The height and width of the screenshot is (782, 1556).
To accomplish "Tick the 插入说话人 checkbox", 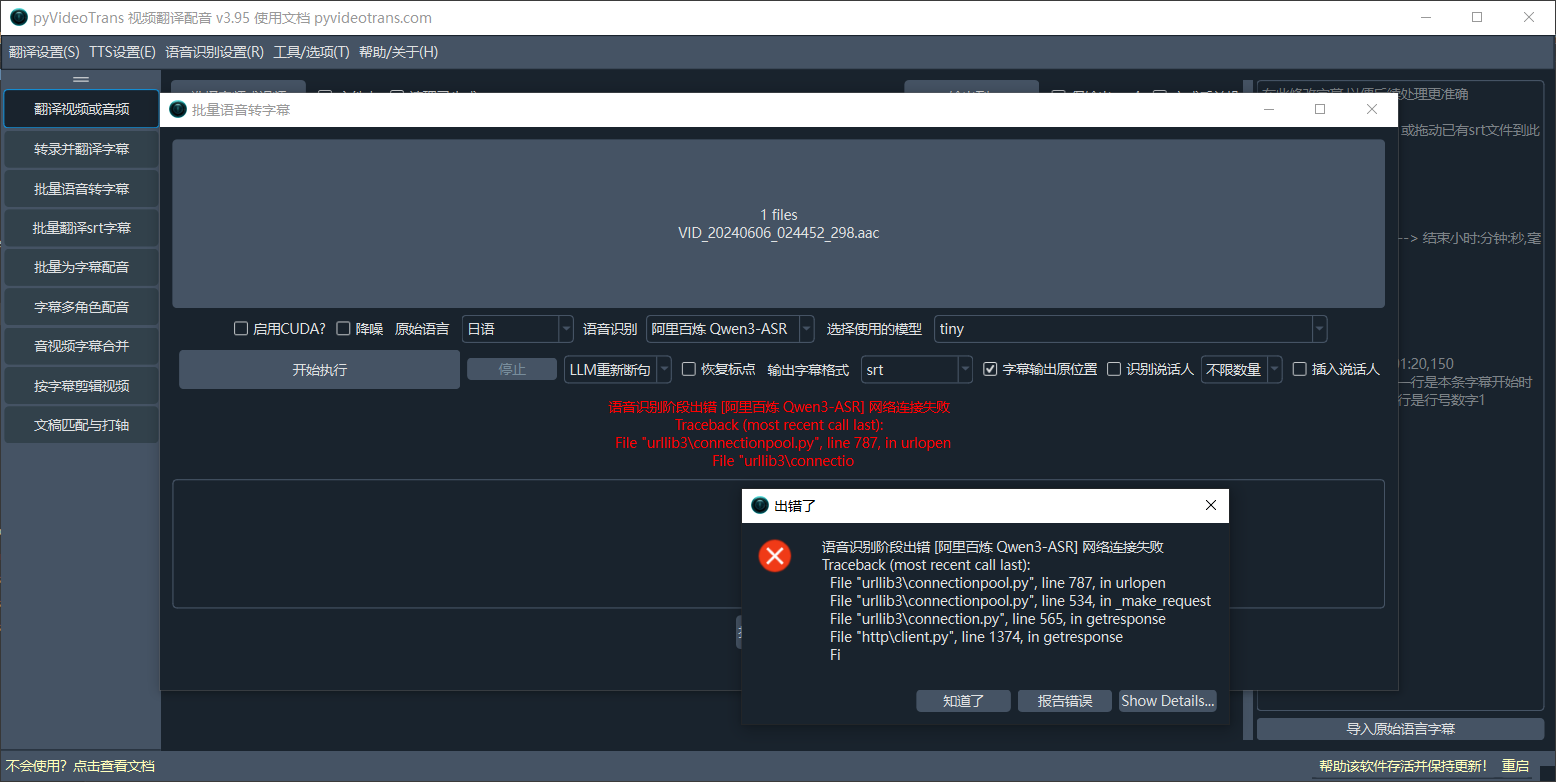I will click(x=1300, y=369).
